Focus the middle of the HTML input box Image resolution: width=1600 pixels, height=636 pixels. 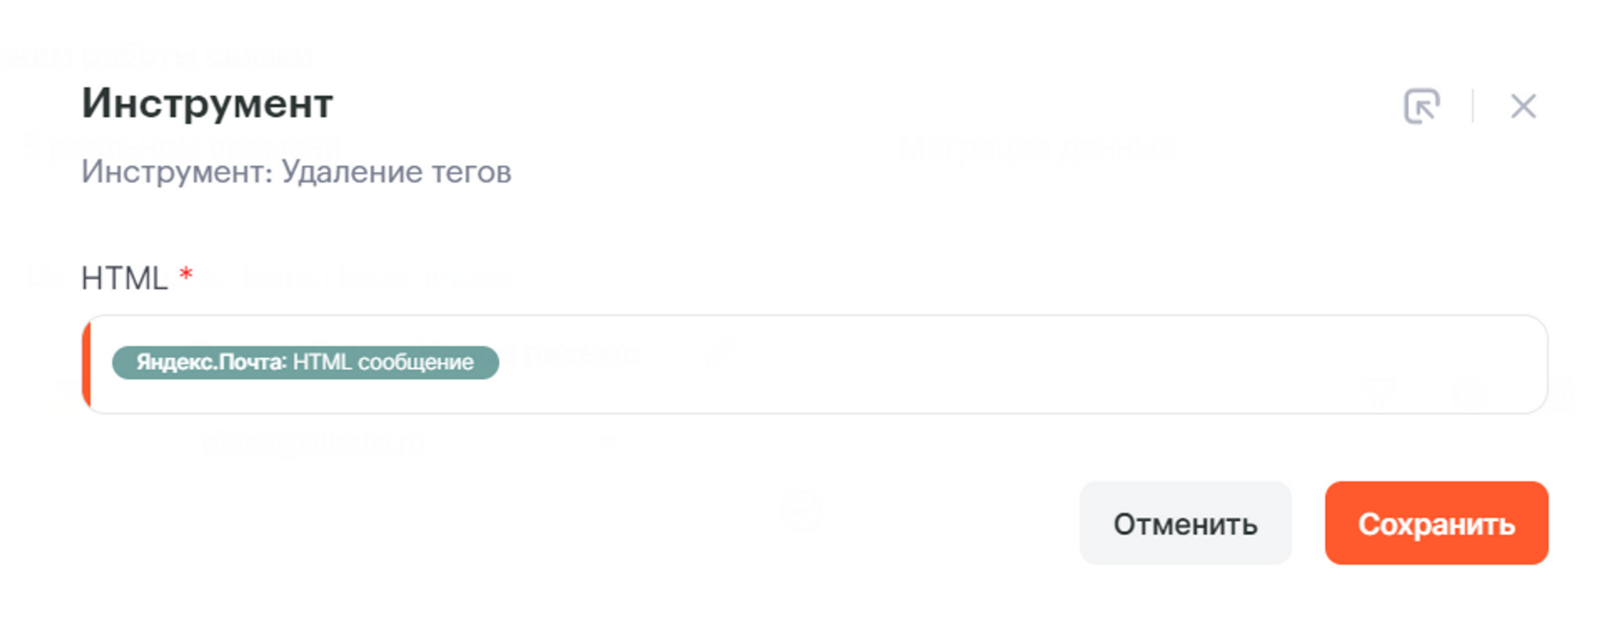pos(815,364)
